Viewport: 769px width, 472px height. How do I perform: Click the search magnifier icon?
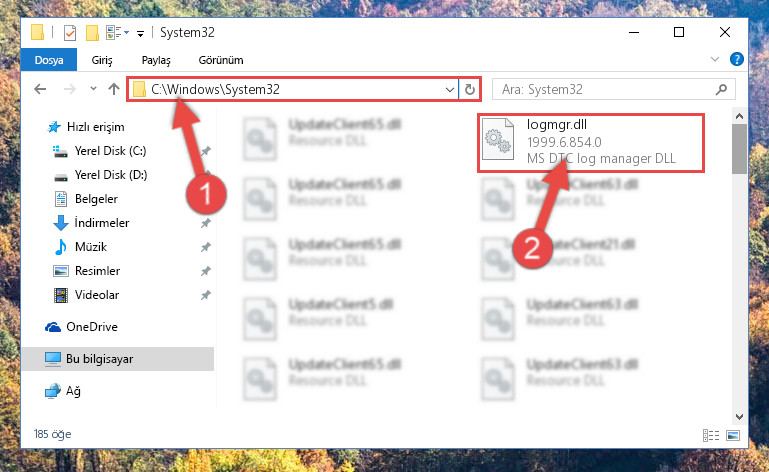(x=721, y=89)
